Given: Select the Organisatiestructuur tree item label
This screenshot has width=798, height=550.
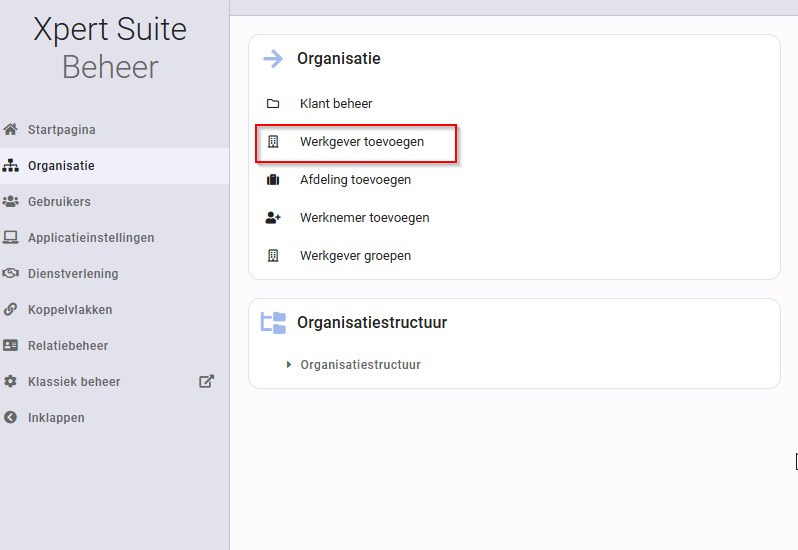Looking at the screenshot, I should point(360,365).
